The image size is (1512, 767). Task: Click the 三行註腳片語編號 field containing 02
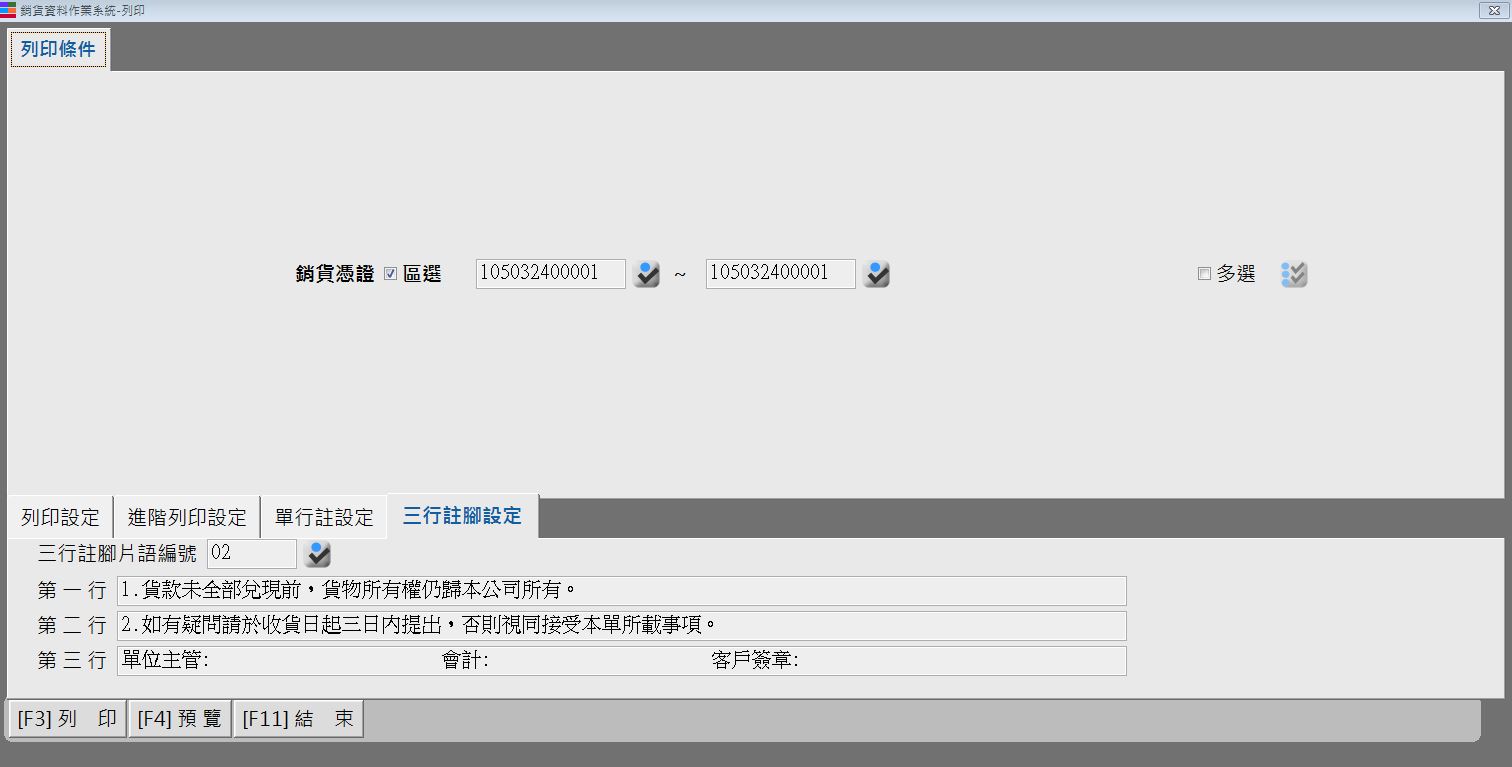[251, 553]
